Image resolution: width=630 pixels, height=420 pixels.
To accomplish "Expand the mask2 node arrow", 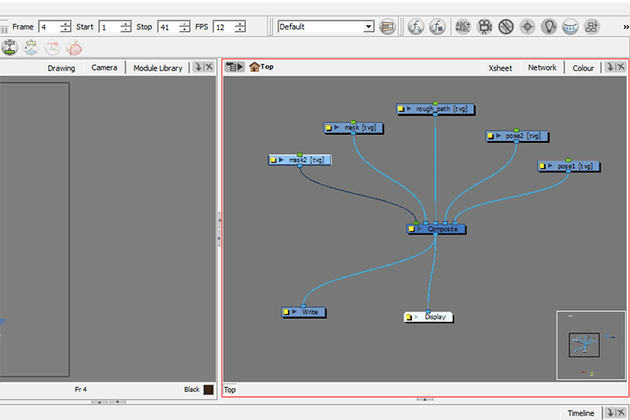I will pyautogui.click(x=283, y=160).
